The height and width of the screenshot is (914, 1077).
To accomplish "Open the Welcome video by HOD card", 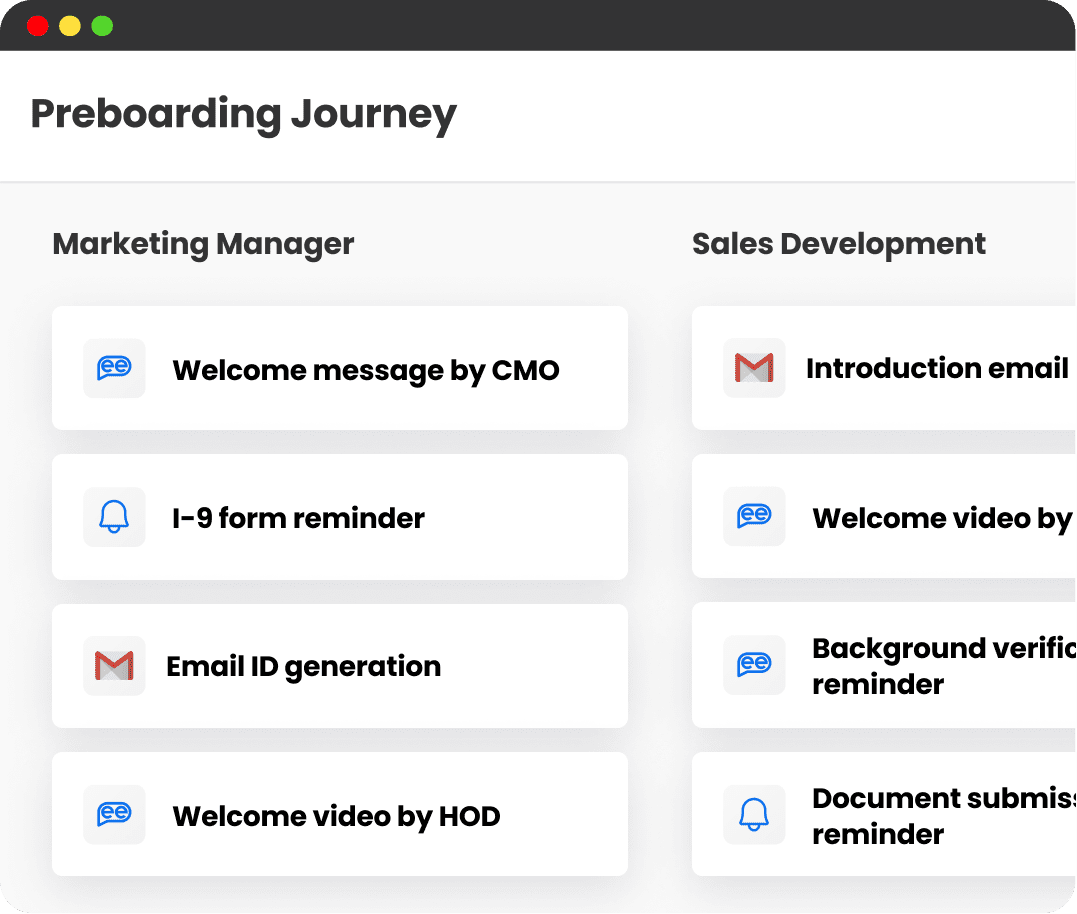I will (340, 814).
